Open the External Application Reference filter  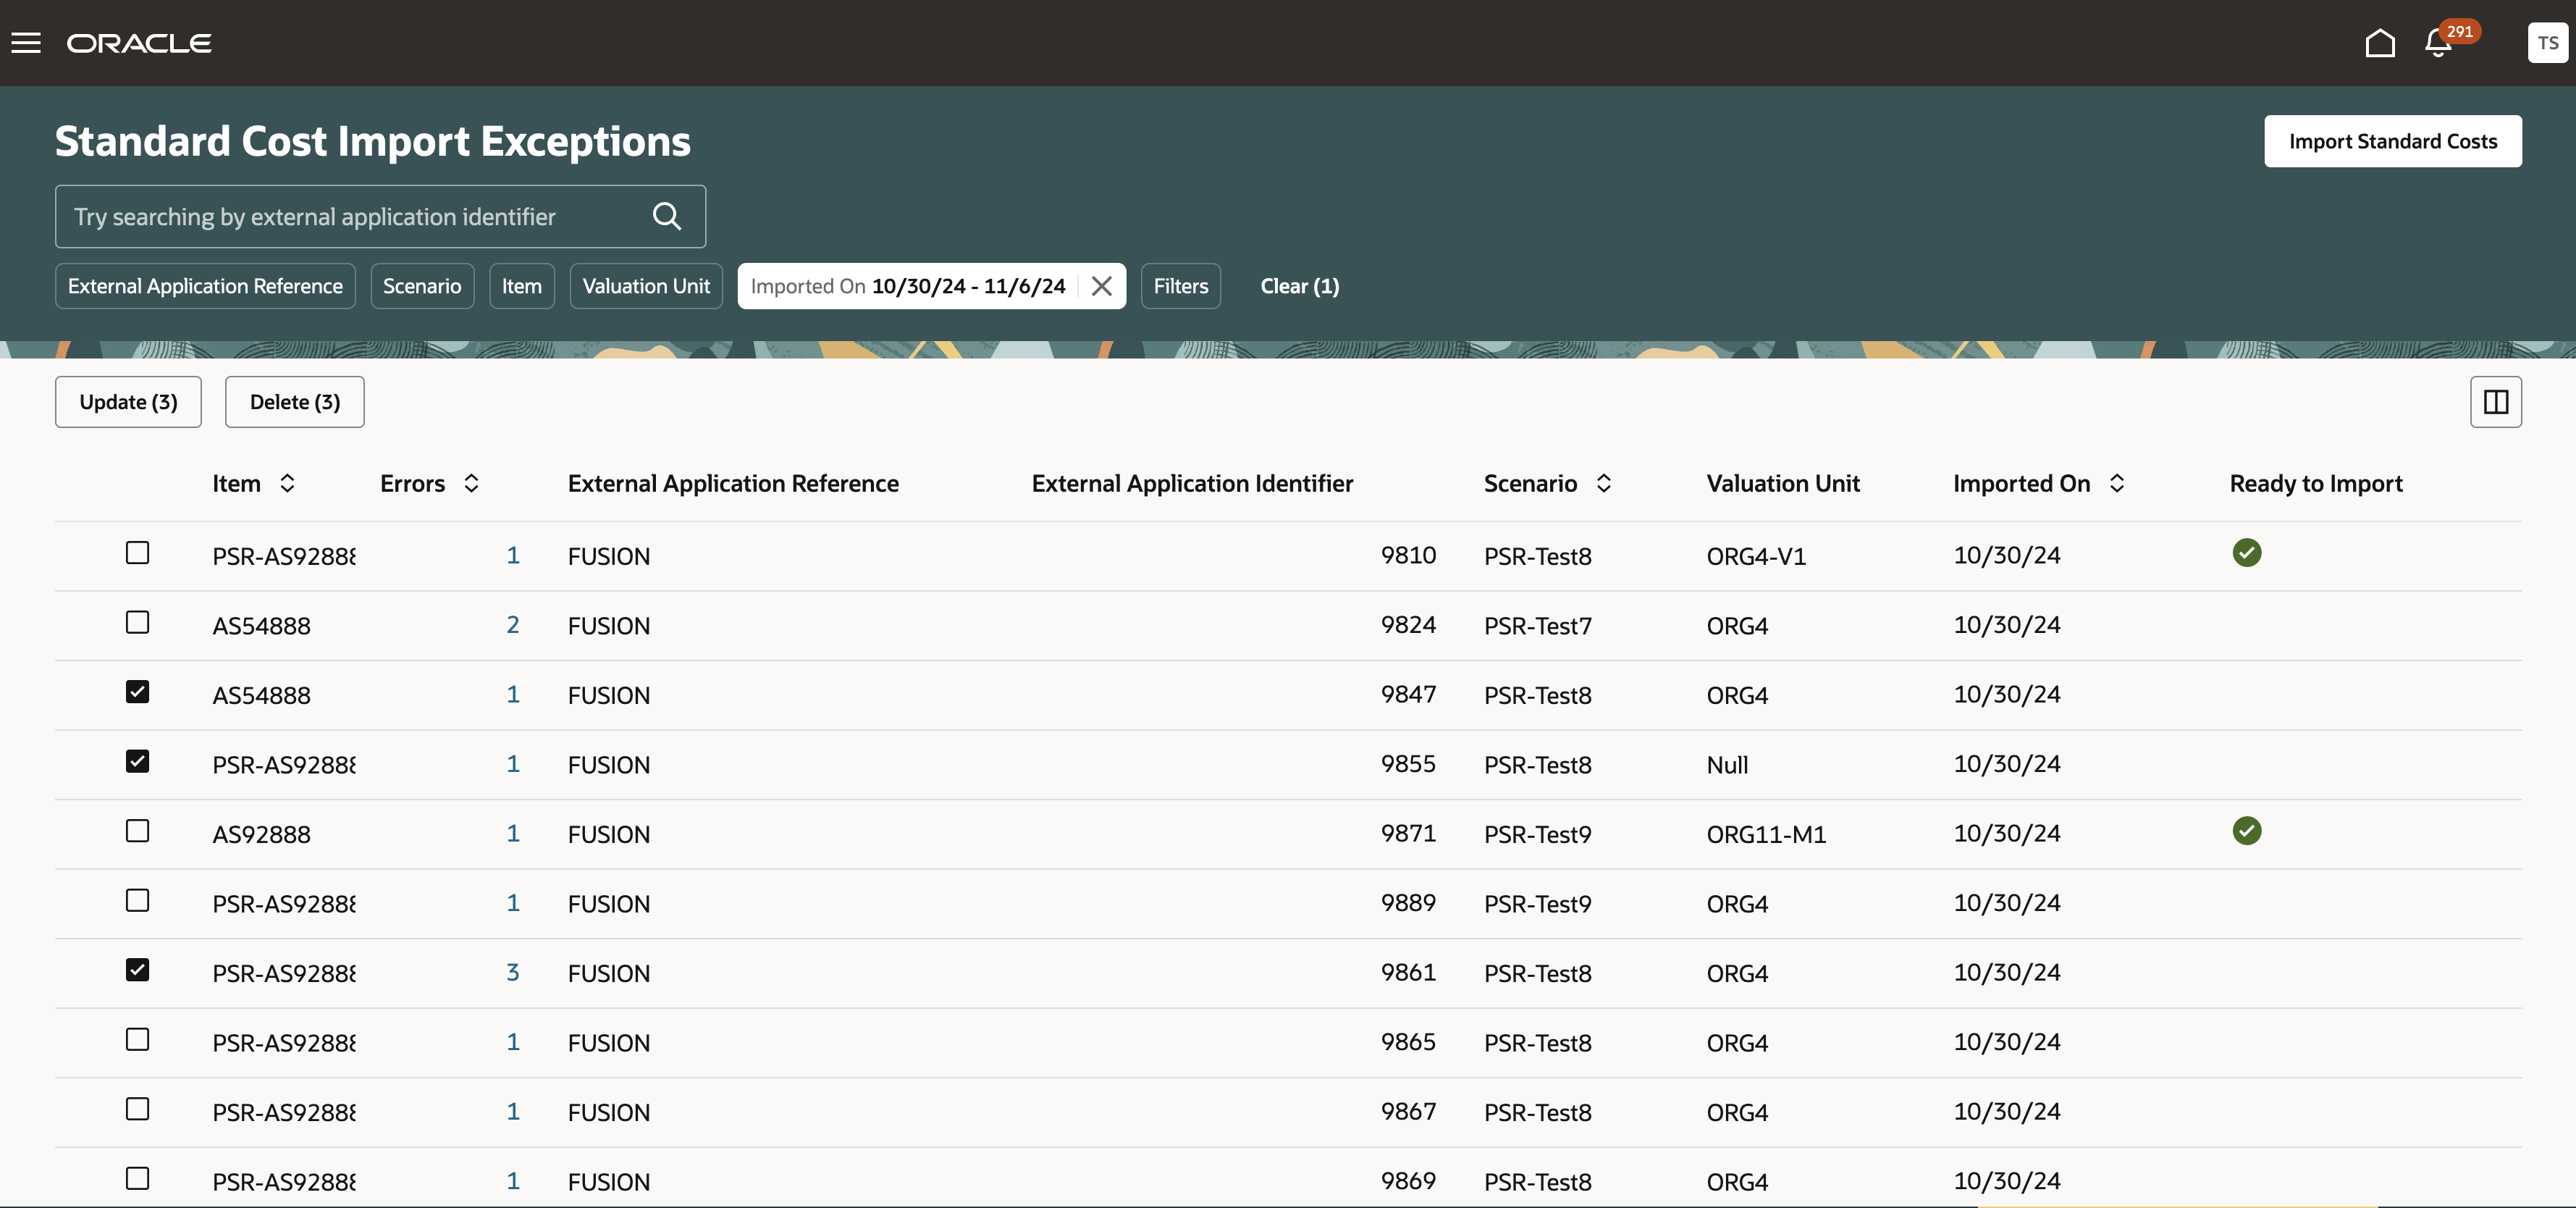[205, 286]
